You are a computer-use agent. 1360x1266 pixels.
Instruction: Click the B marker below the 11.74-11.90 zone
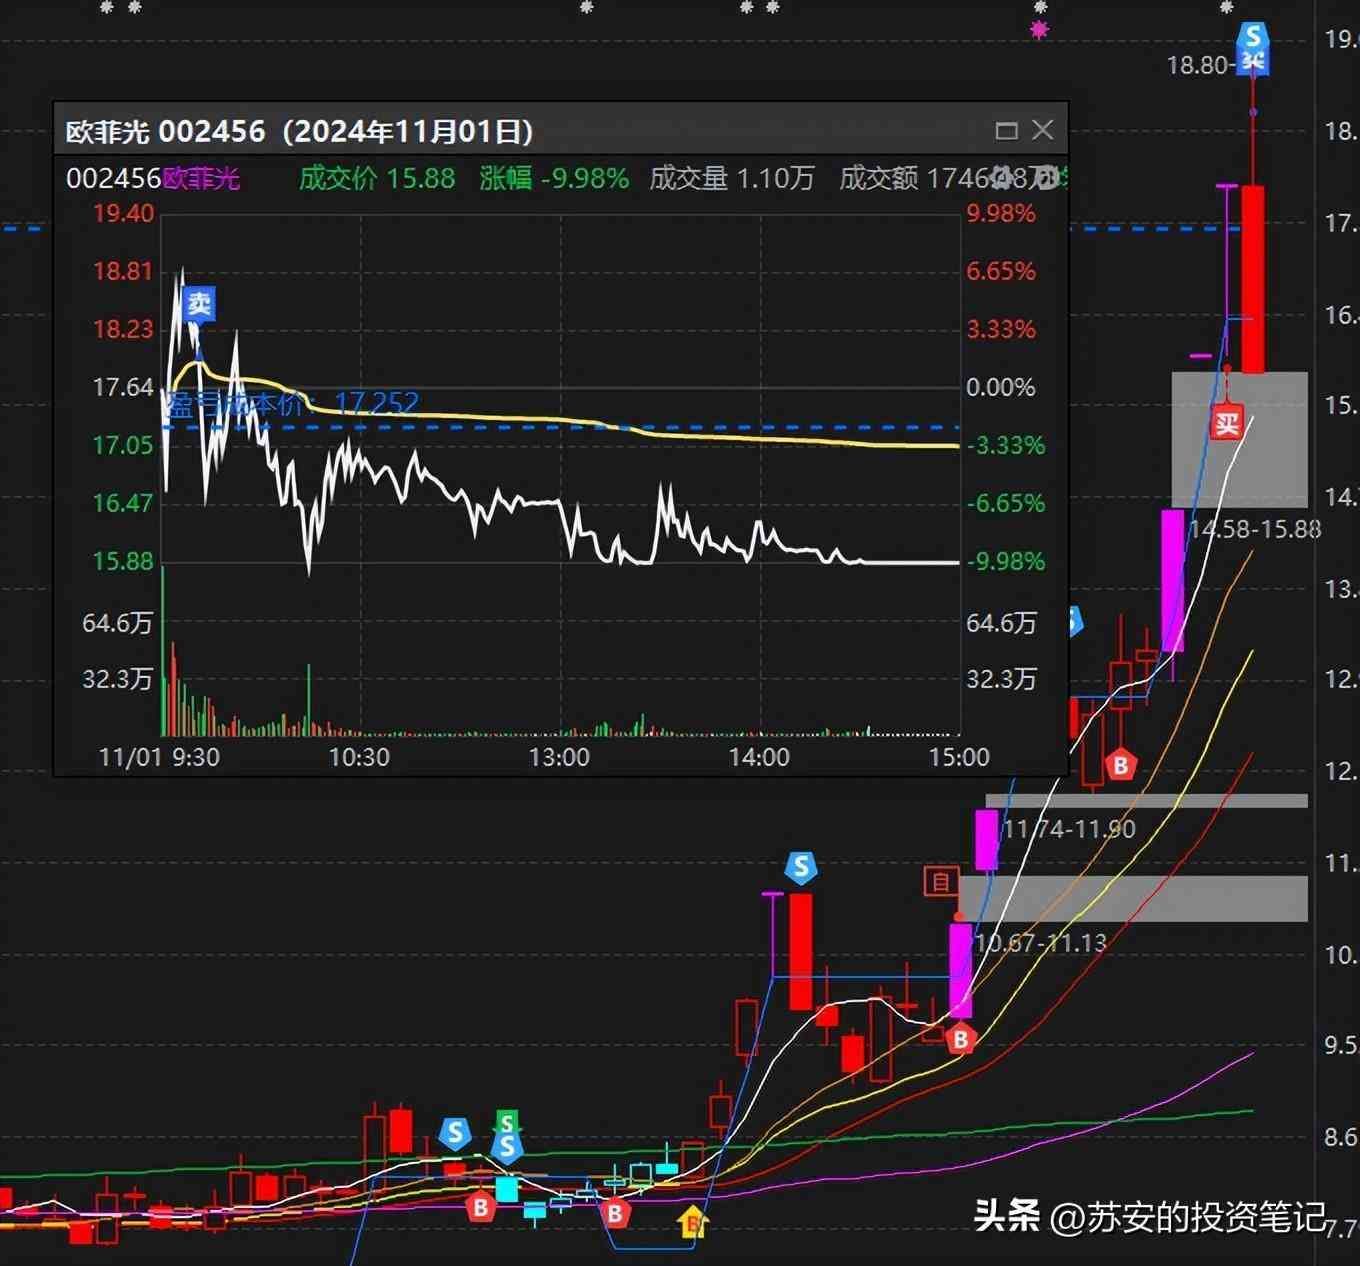[1120, 766]
